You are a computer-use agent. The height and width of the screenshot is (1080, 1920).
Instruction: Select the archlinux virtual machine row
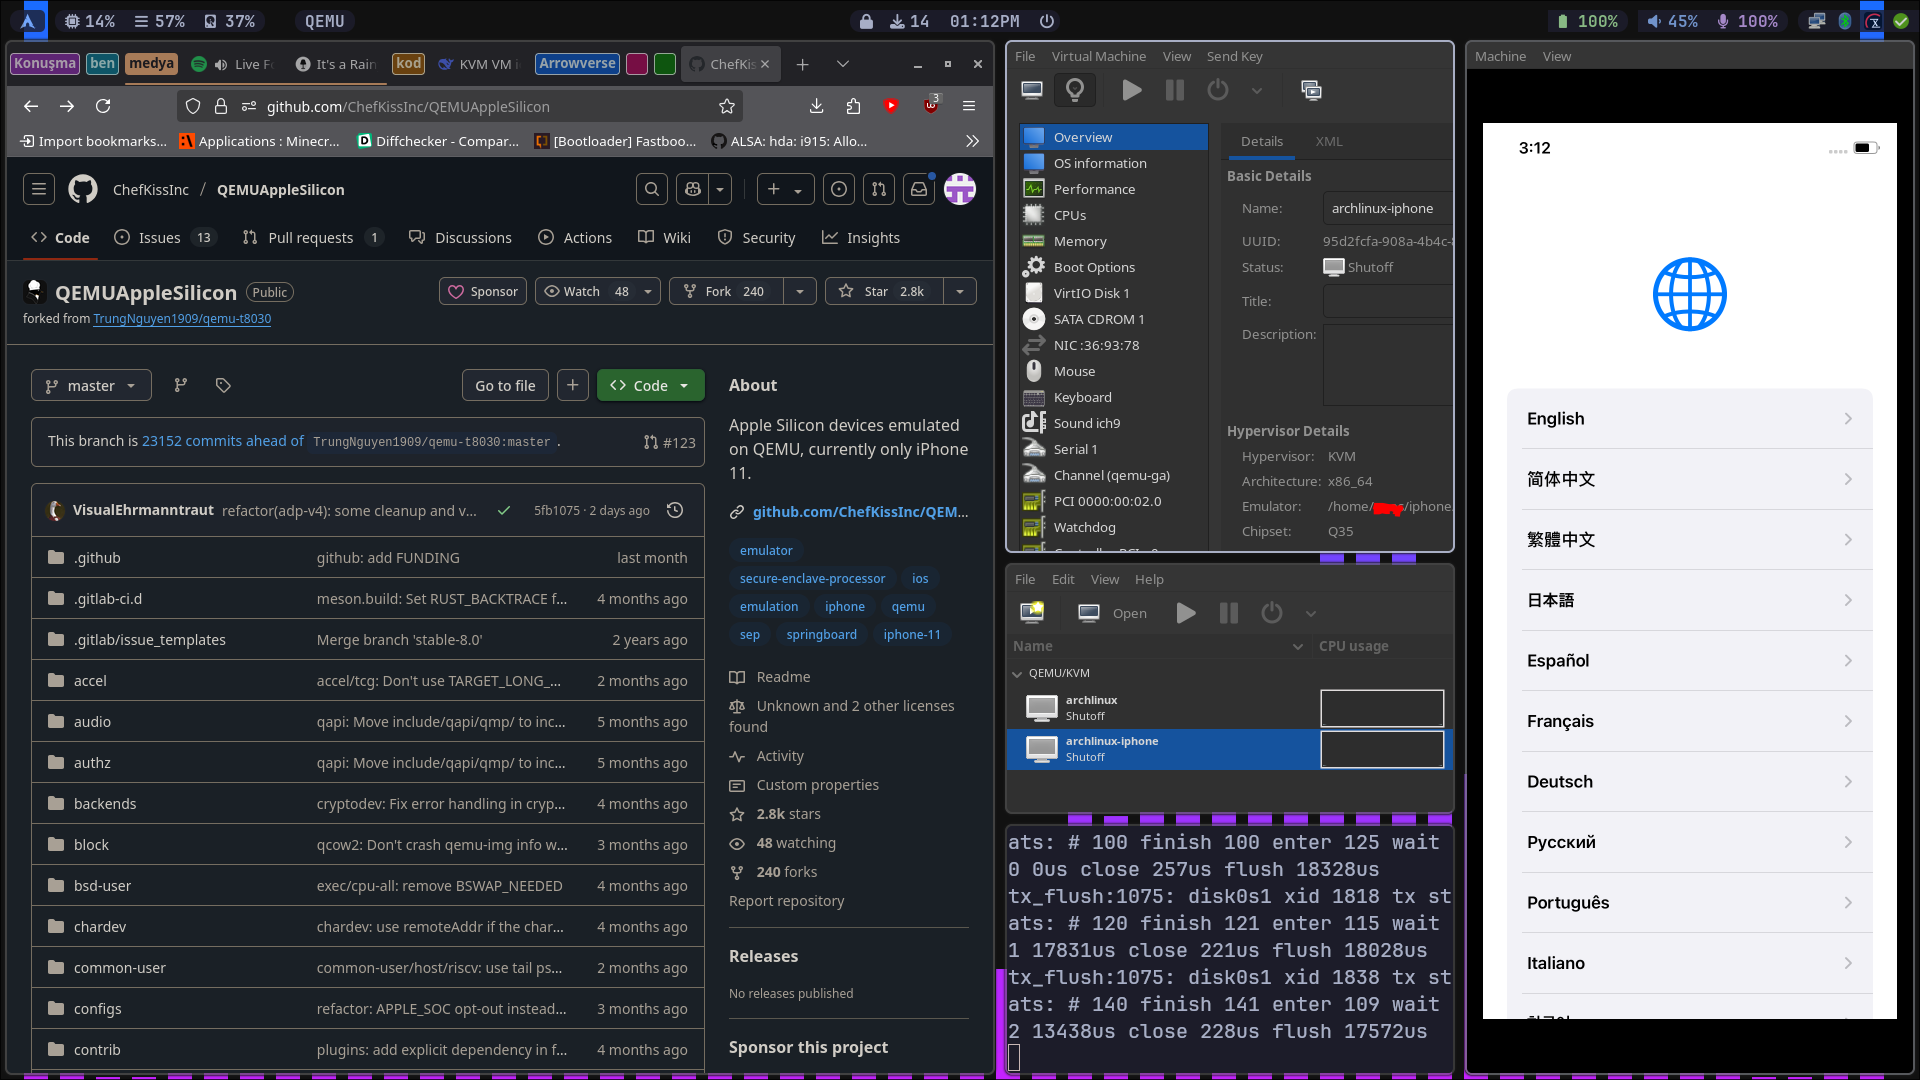click(x=1229, y=708)
